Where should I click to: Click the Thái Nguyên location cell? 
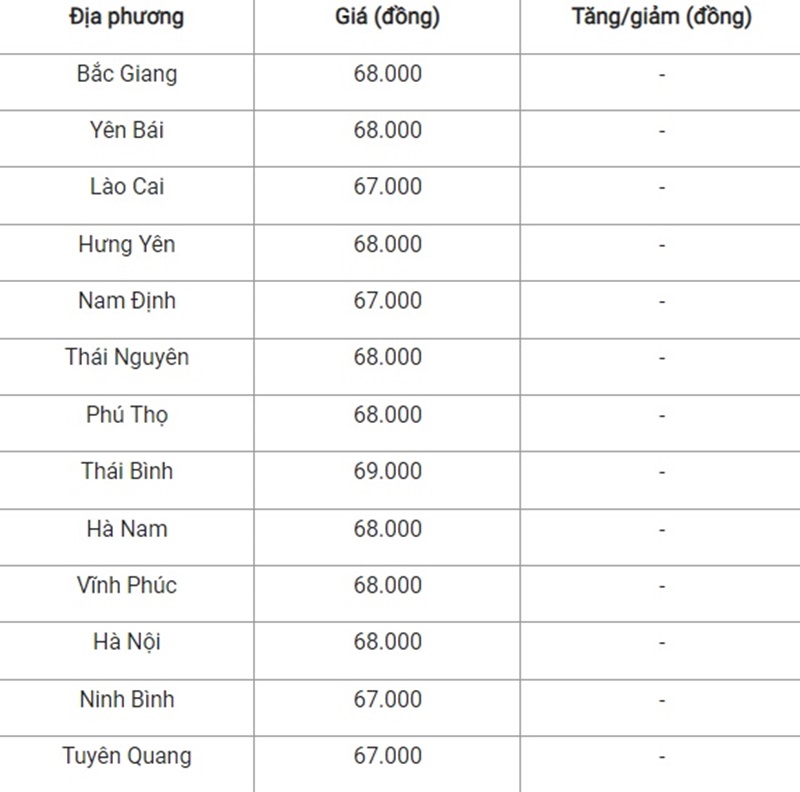pyautogui.click(x=127, y=357)
